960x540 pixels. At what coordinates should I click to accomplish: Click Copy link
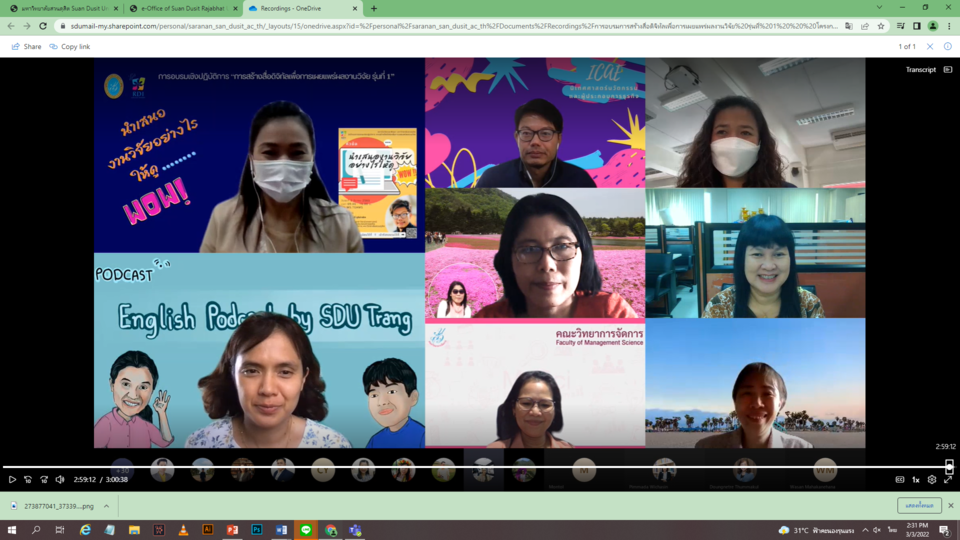tap(70, 47)
